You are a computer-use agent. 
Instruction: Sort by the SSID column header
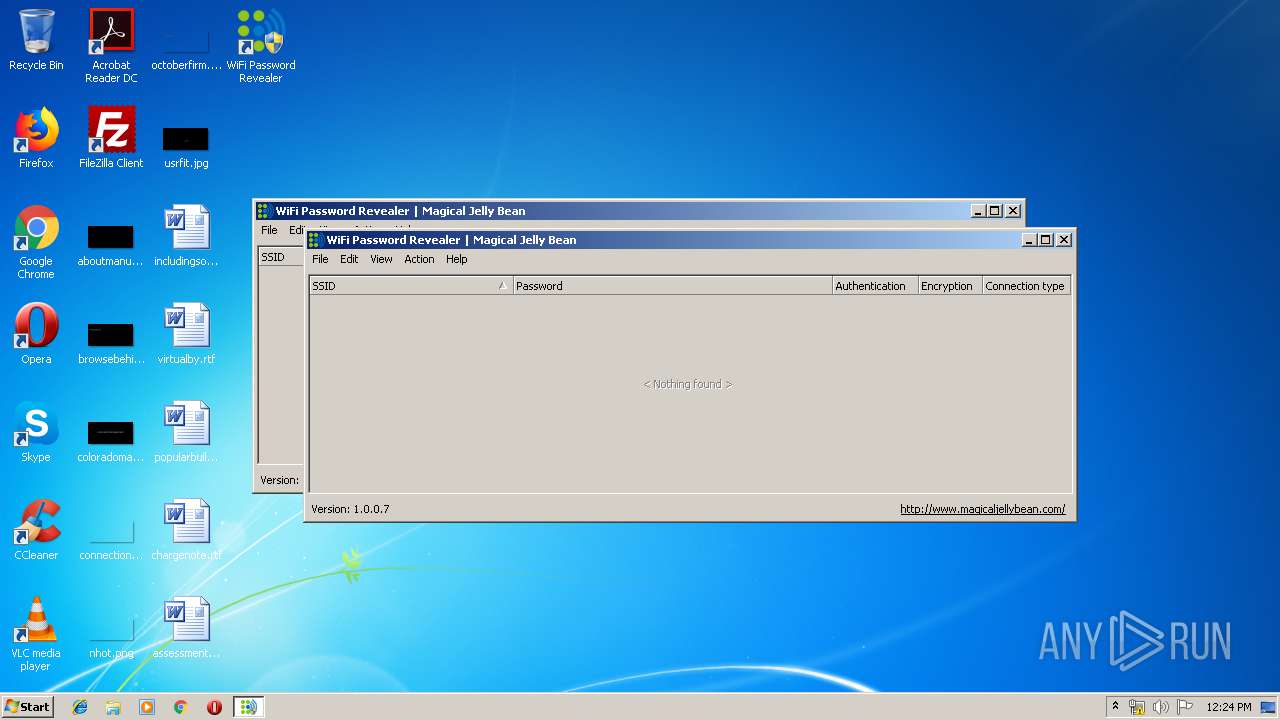click(x=411, y=286)
